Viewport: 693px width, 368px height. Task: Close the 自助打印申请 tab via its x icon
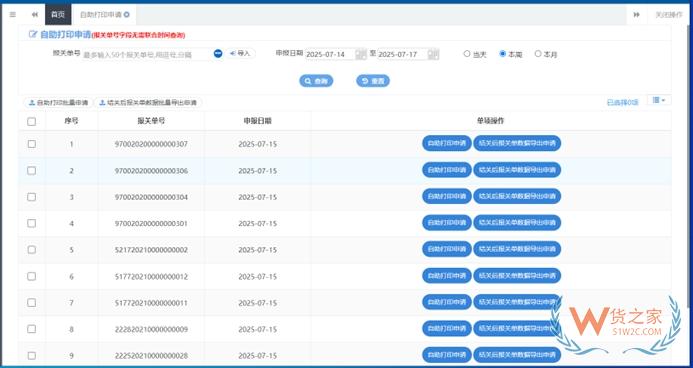tap(127, 15)
